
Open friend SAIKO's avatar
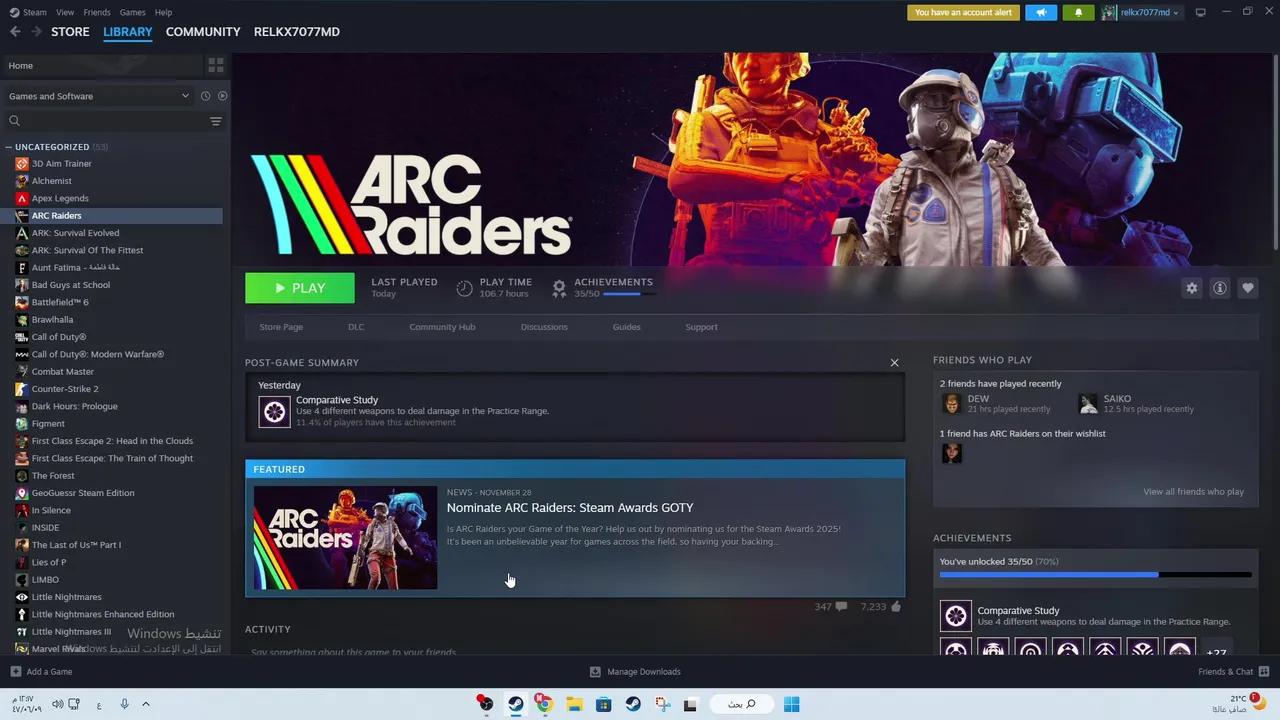[x=1088, y=404]
